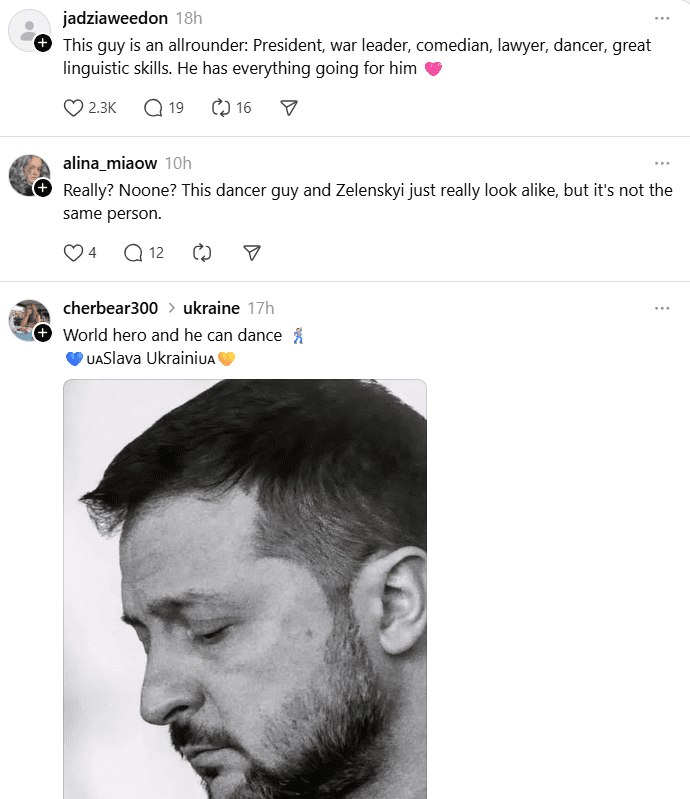The image size is (690, 799).
Task: Repost alina_miaow's reply
Action: (202, 253)
